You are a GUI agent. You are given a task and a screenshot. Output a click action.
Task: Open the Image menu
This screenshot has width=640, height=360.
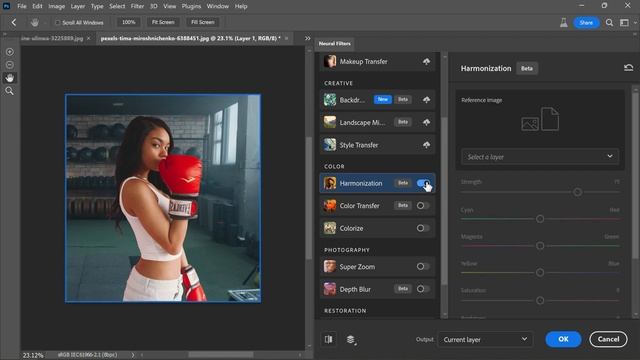coord(56,6)
